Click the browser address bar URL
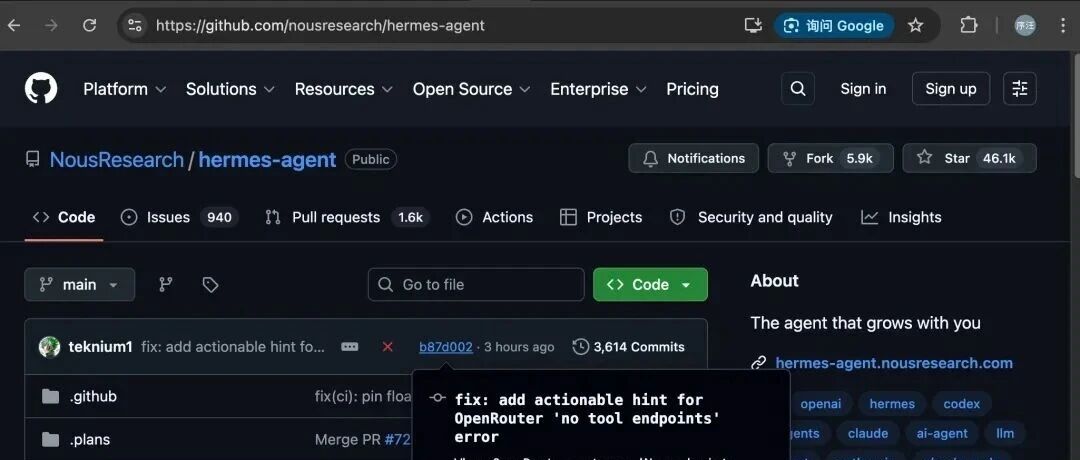Viewport: 1080px width, 460px height. click(320, 25)
